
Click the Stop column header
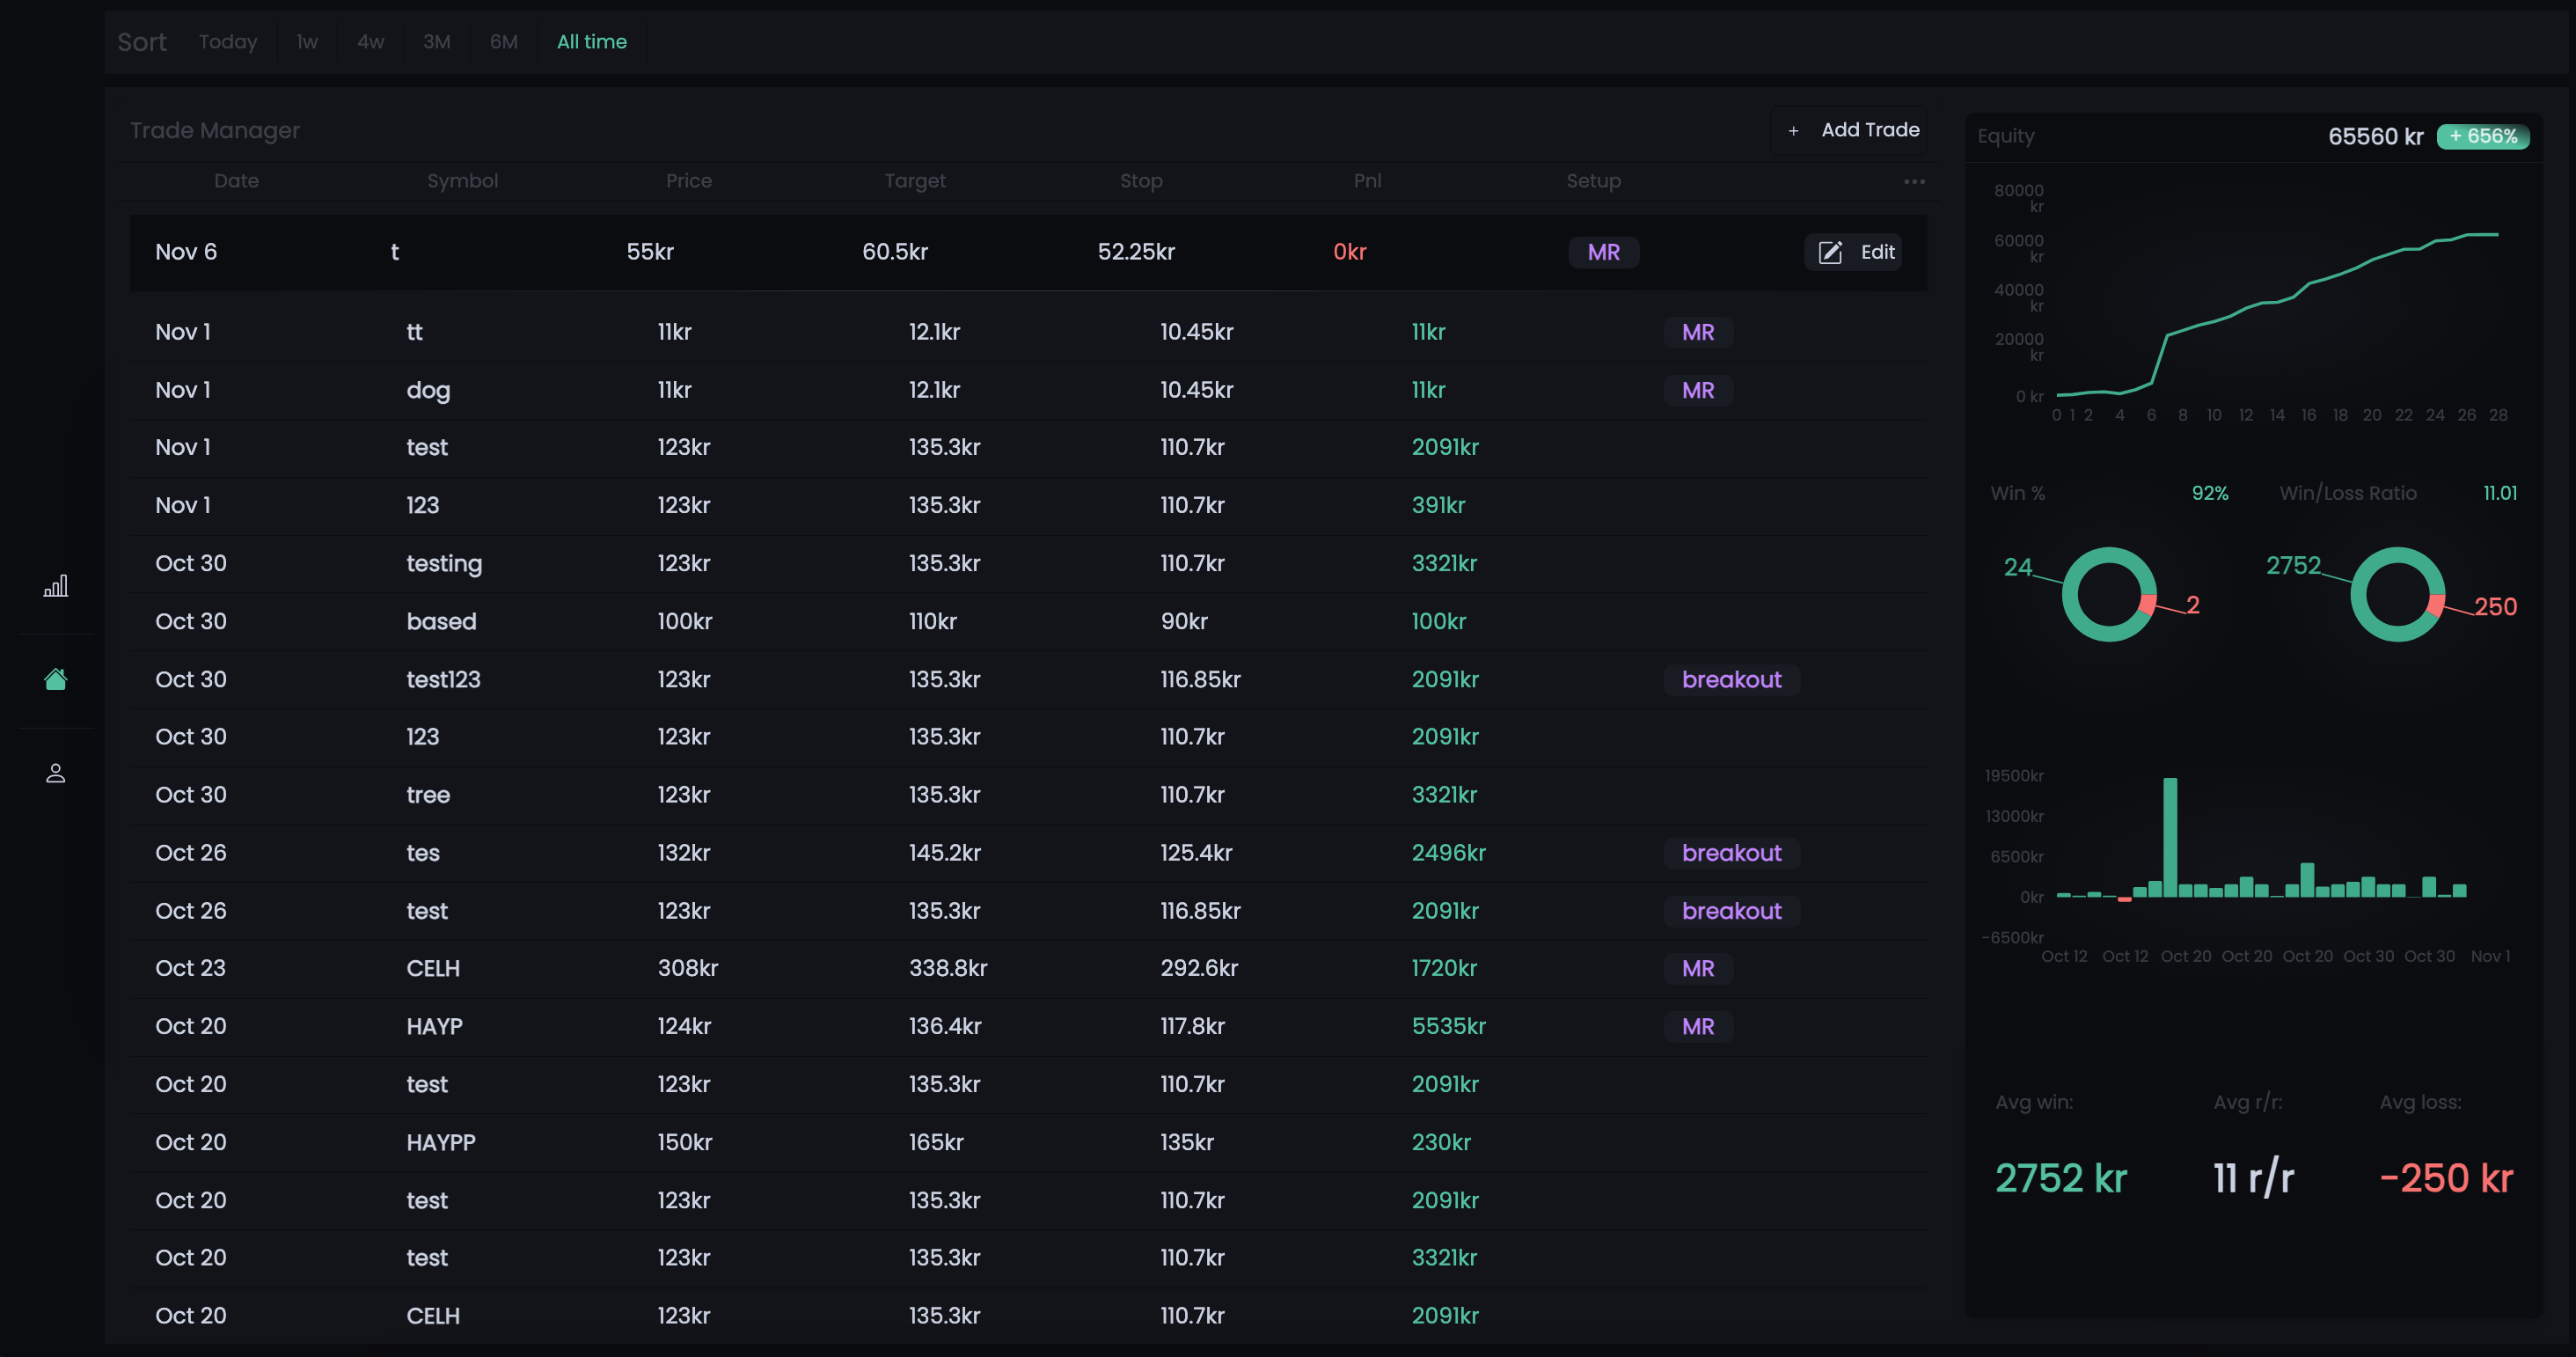point(1141,181)
